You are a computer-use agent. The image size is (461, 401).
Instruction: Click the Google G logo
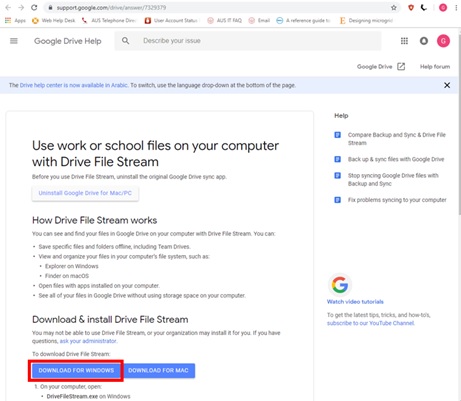340,285
